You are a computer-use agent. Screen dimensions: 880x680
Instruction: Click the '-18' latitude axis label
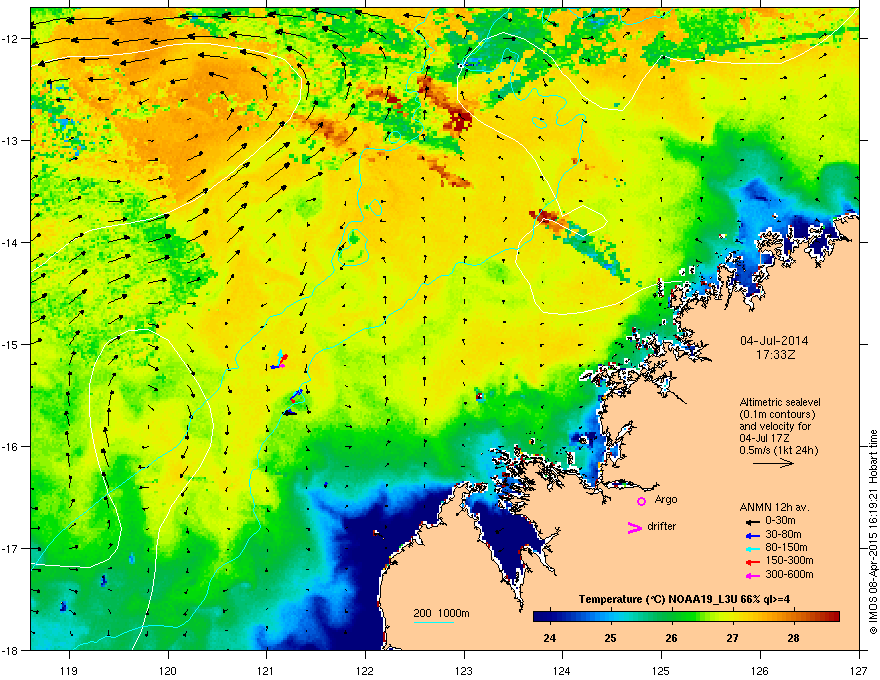[x=10, y=650]
